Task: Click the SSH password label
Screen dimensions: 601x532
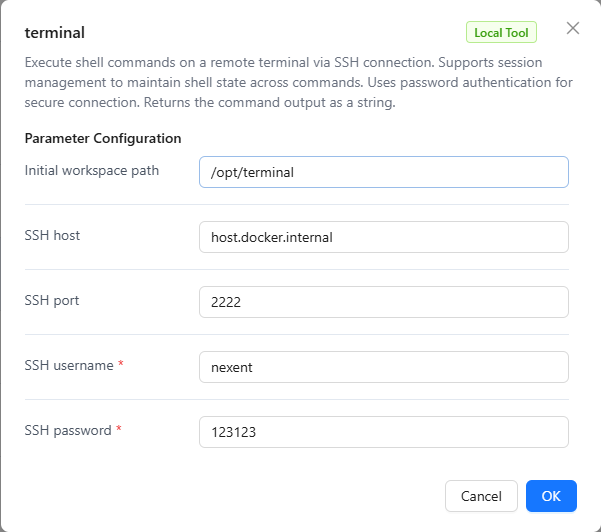Action: pyautogui.click(x=68, y=431)
